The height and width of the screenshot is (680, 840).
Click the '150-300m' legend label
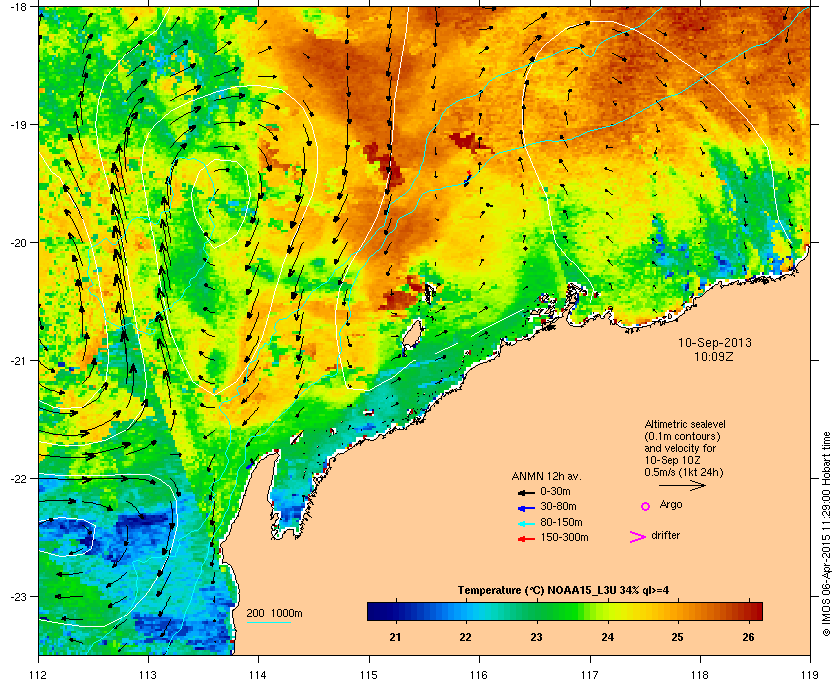564,537
